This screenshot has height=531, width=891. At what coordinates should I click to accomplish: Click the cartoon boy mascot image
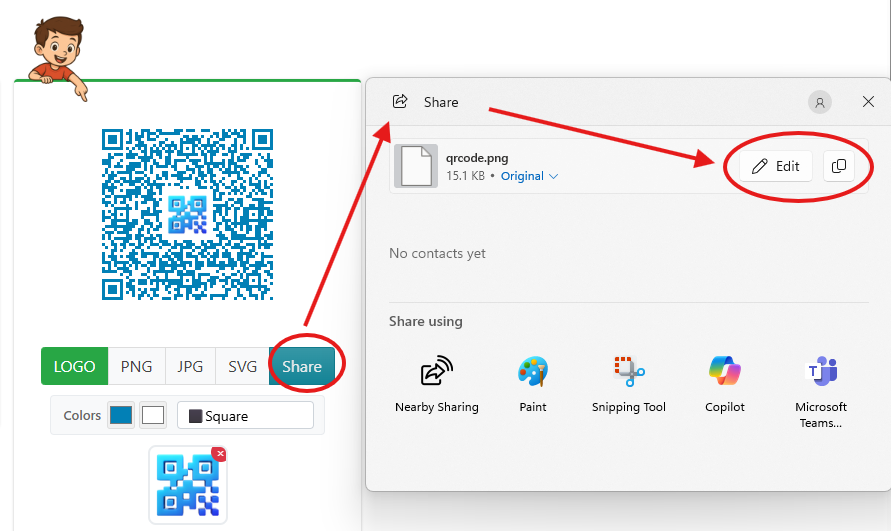(59, 58)
